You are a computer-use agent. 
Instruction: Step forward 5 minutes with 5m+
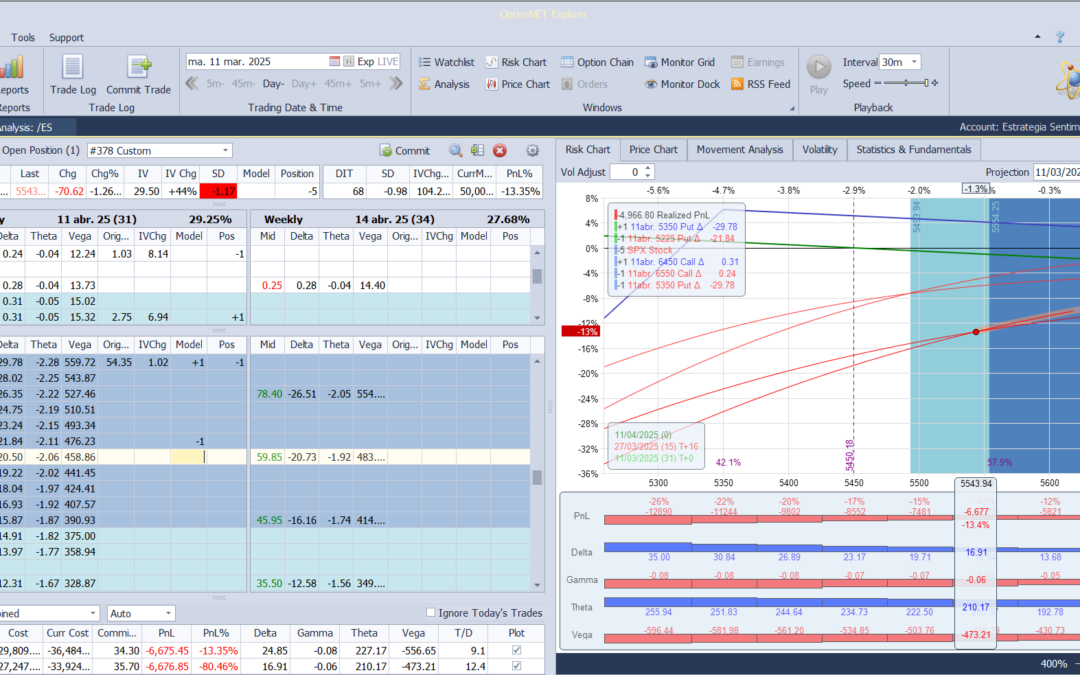(370, 83)
